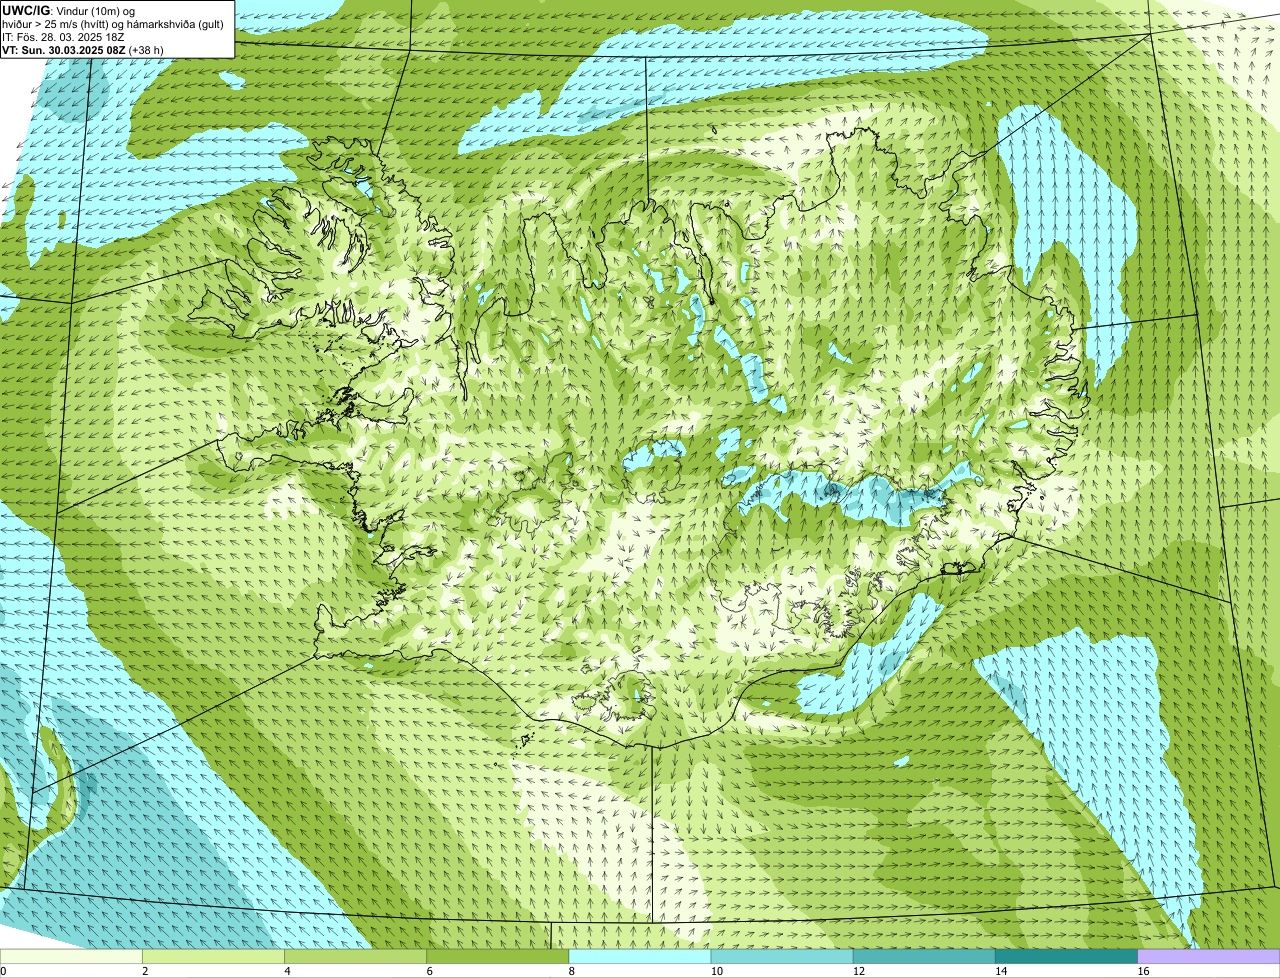The image size is (1280, 978).
Task: Click the lavender legend swatch above 16
Action: tap(1209, 957)
